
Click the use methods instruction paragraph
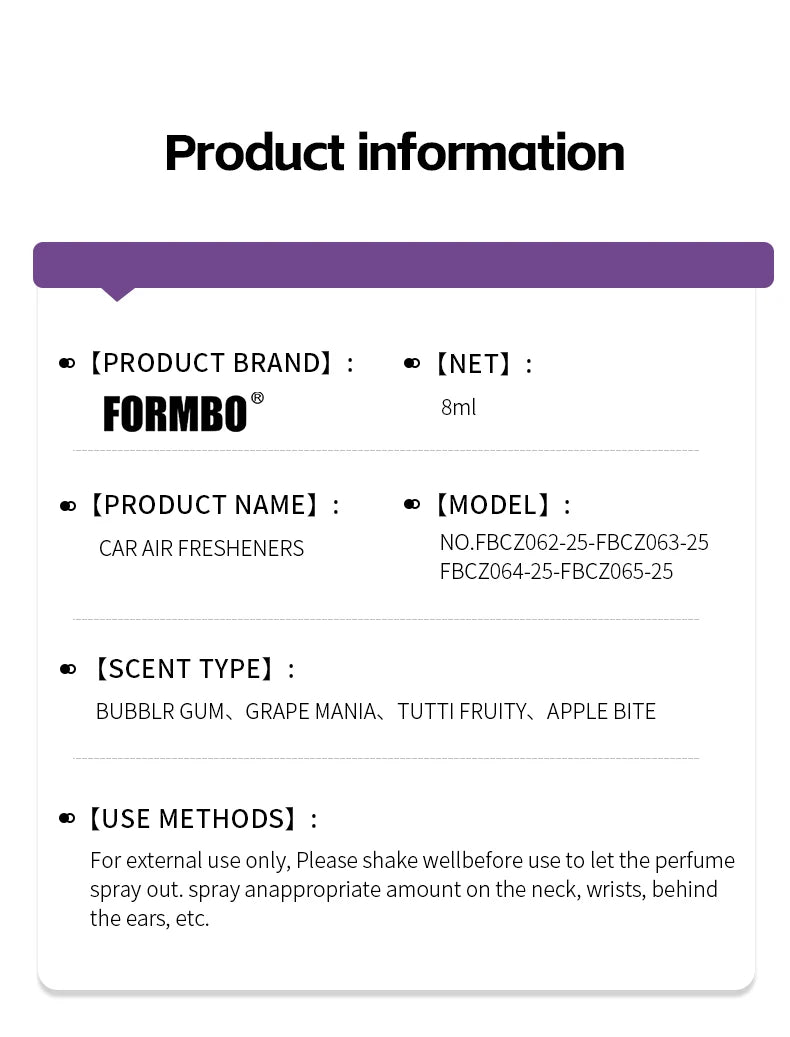(x=413, y=890)
